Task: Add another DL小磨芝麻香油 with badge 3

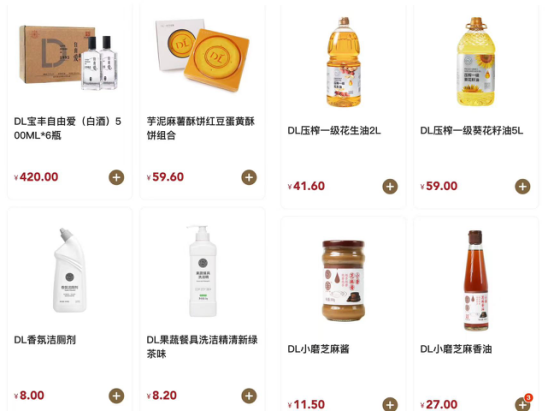Action: point(522,405)
